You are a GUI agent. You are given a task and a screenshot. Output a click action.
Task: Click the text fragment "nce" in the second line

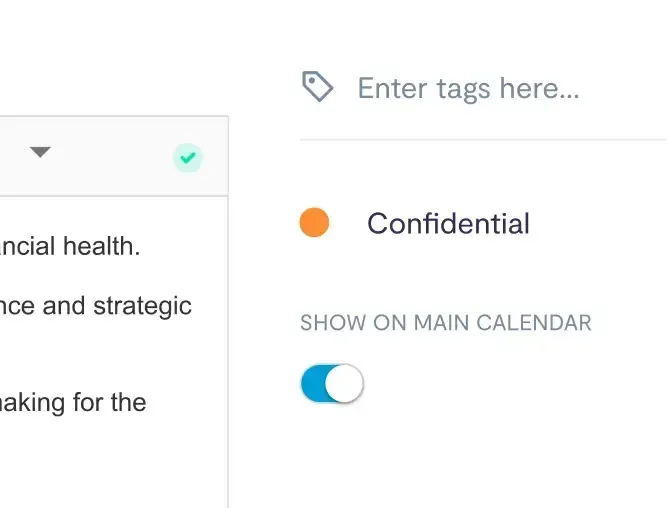tap(18, 305)
